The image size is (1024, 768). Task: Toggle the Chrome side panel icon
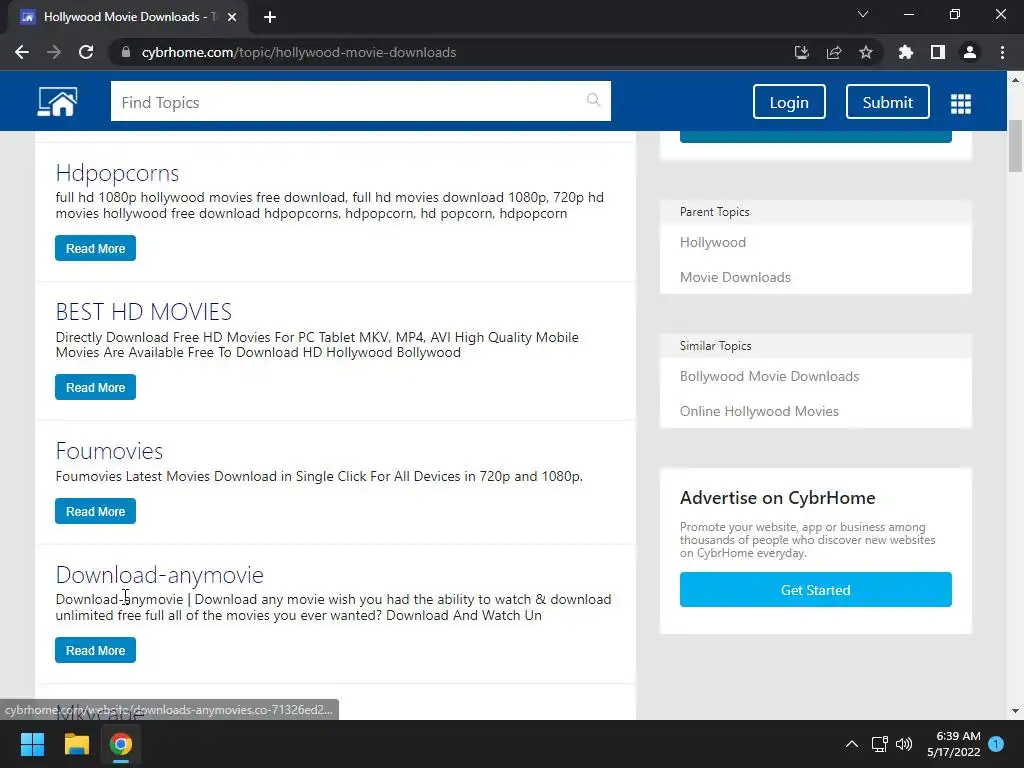[938, 52]
